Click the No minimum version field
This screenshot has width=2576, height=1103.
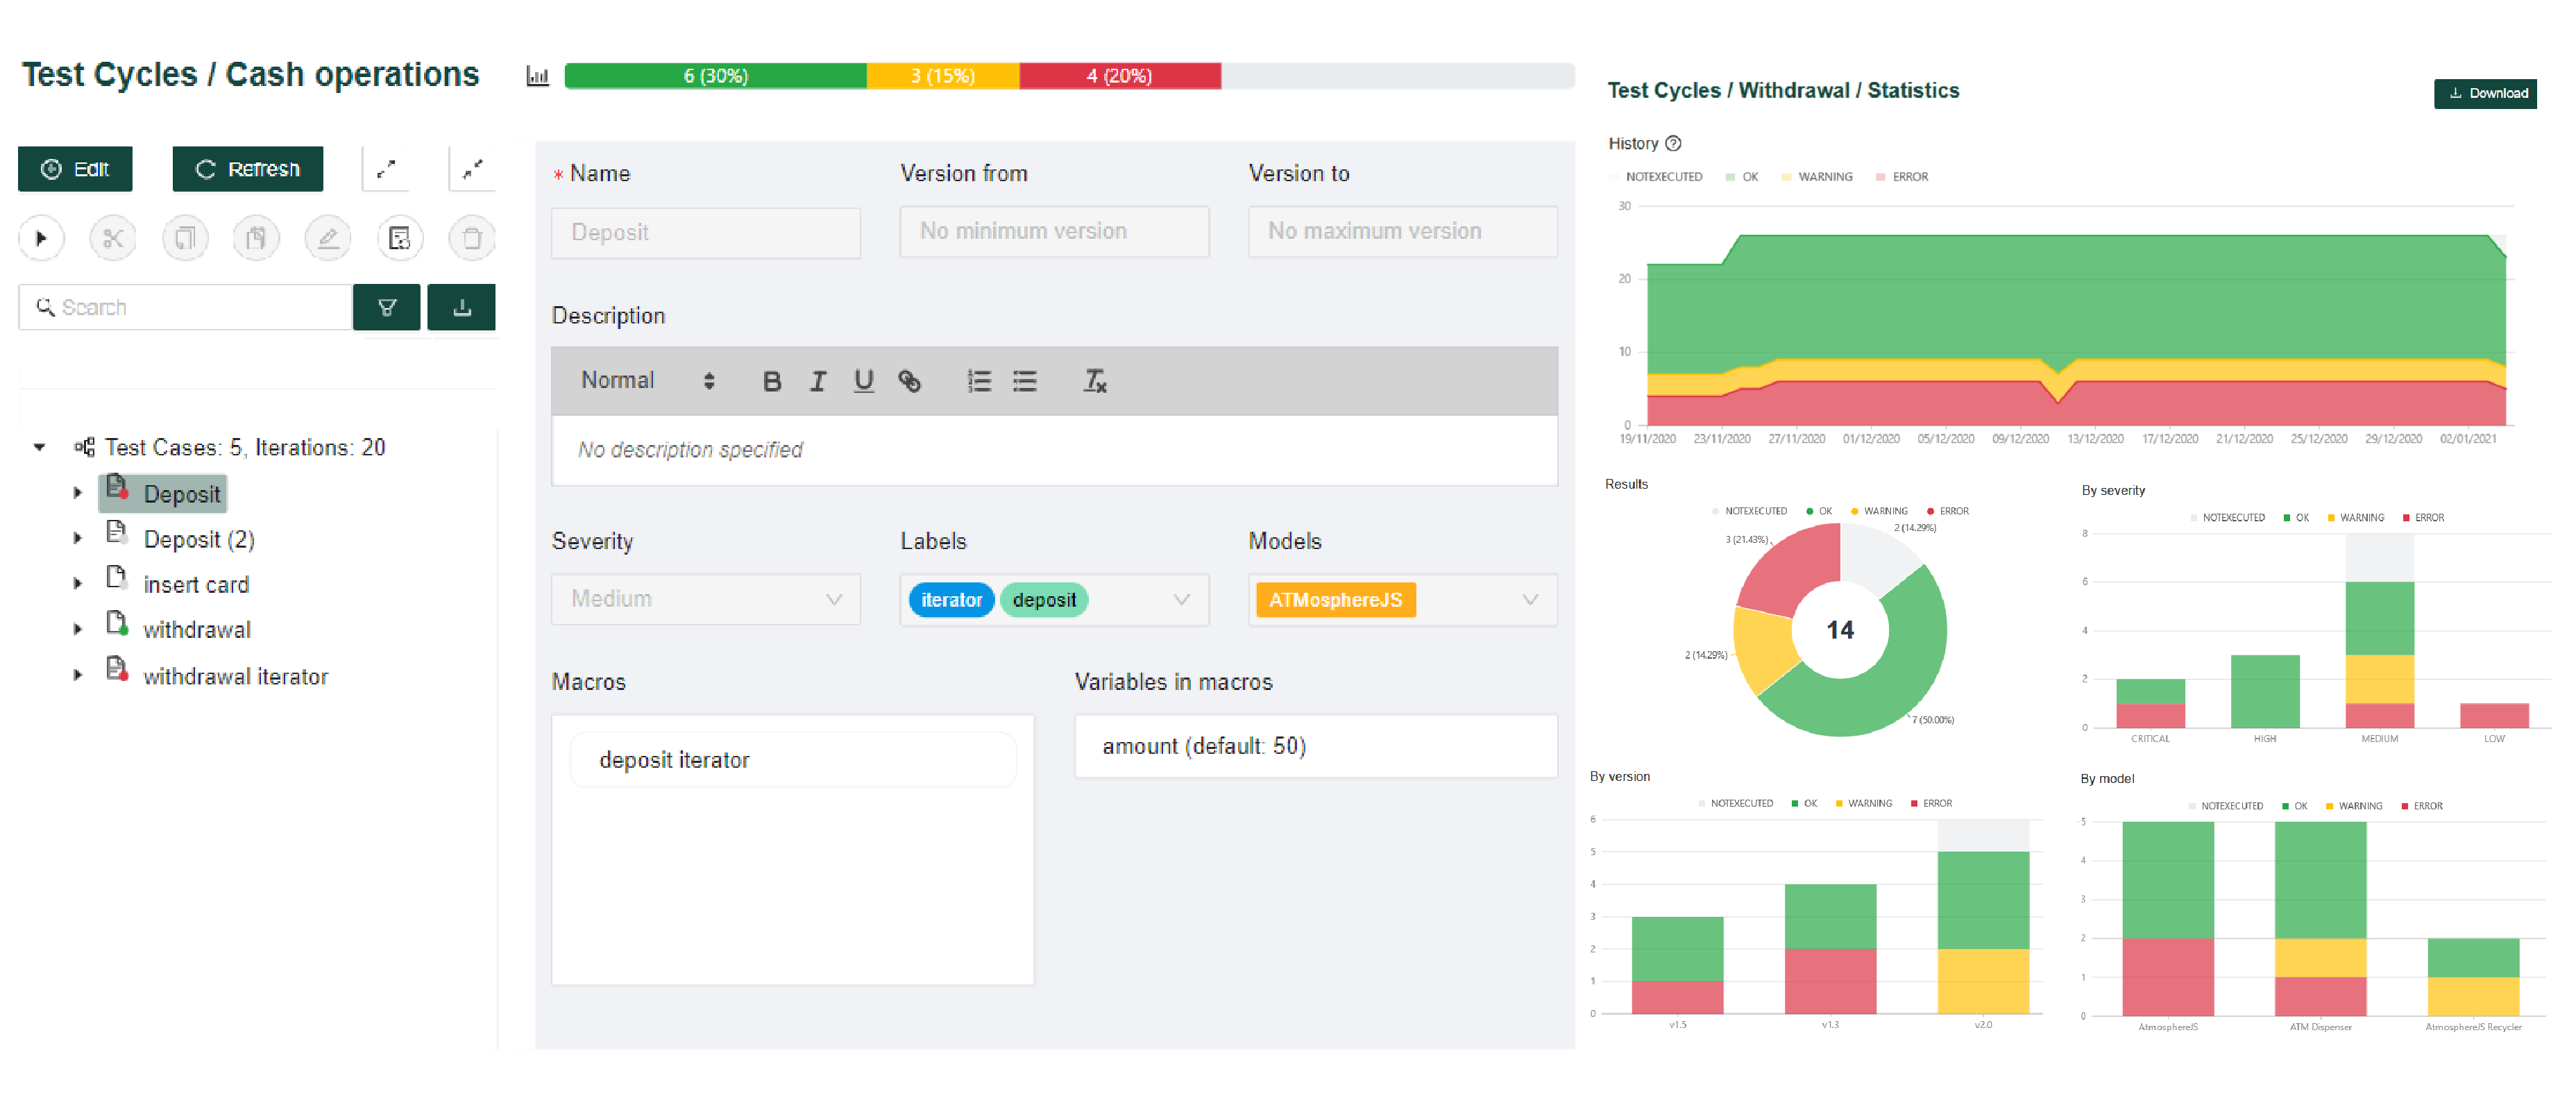1054,232
